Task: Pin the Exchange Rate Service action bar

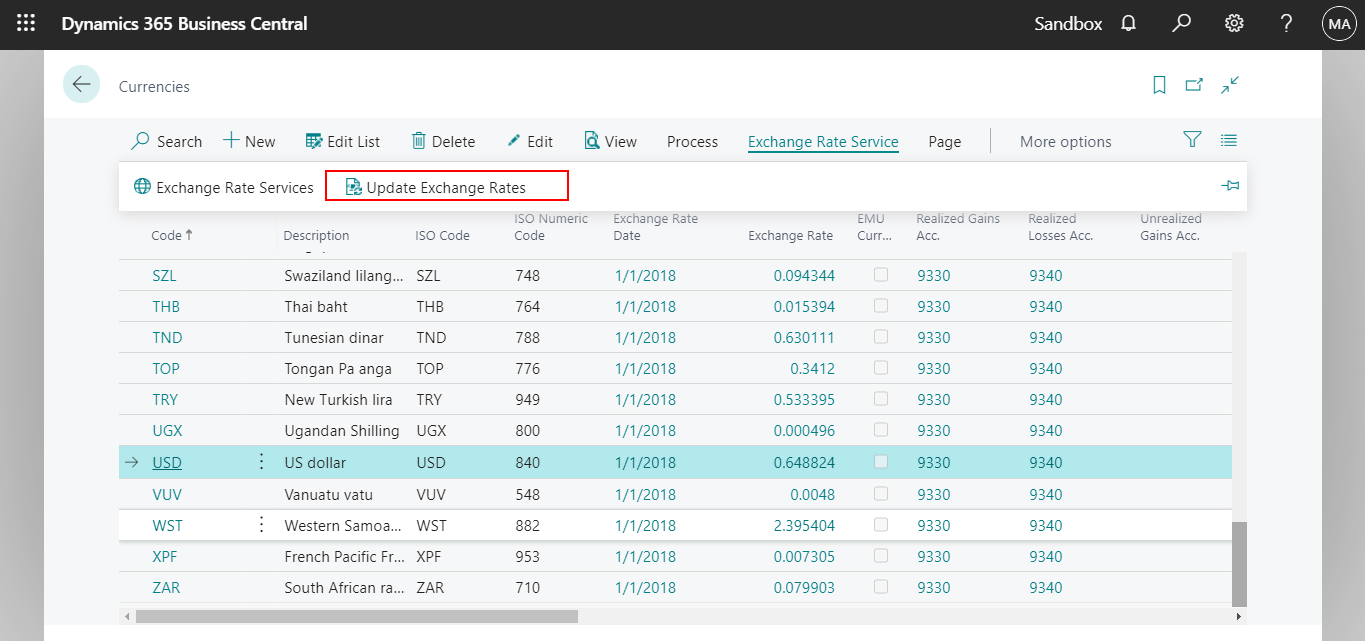Action: click(1229, 186)
